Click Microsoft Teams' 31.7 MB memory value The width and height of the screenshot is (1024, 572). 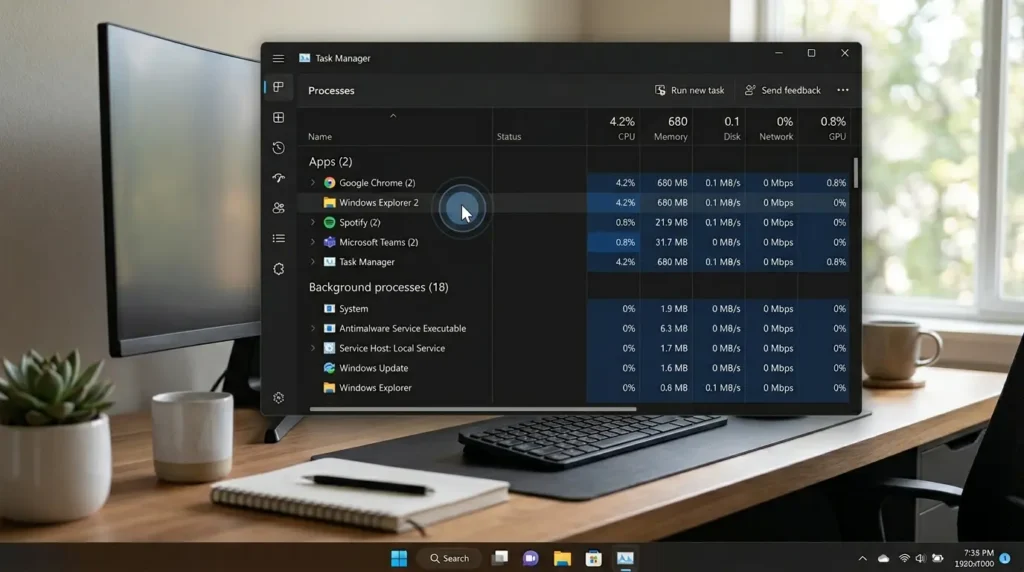pyautogui.click(x=671, y=242)
